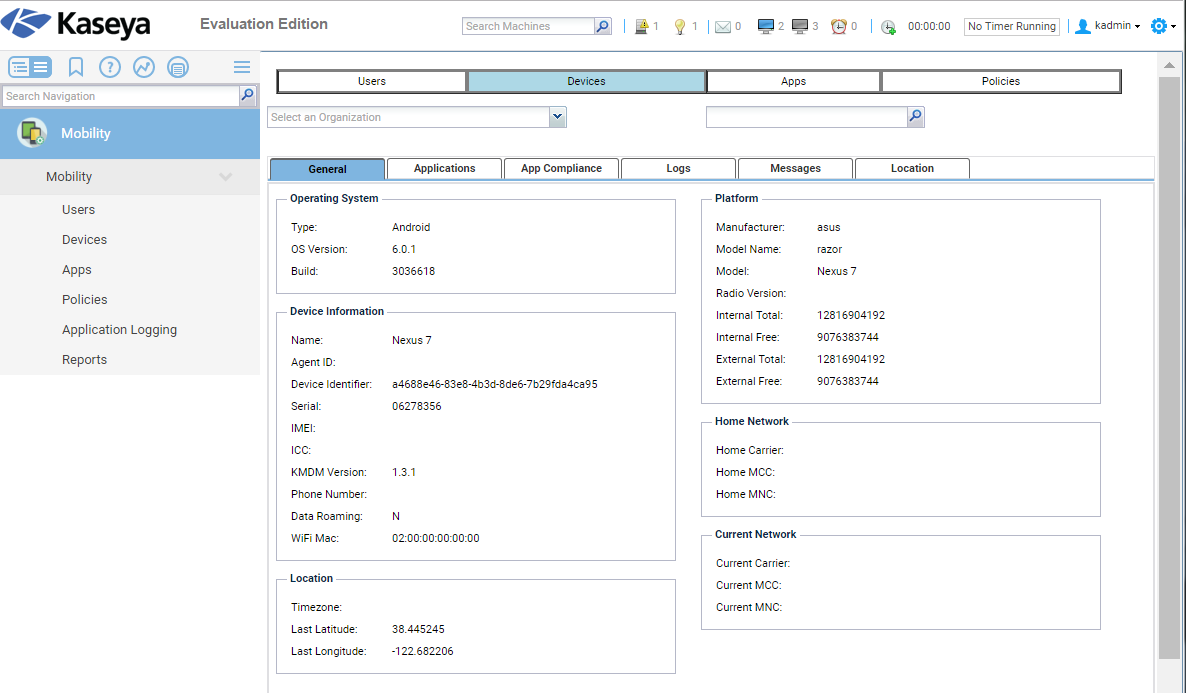The image size is (1186, 693).
Task: Click the device search magnifier button
Action: 915,117
